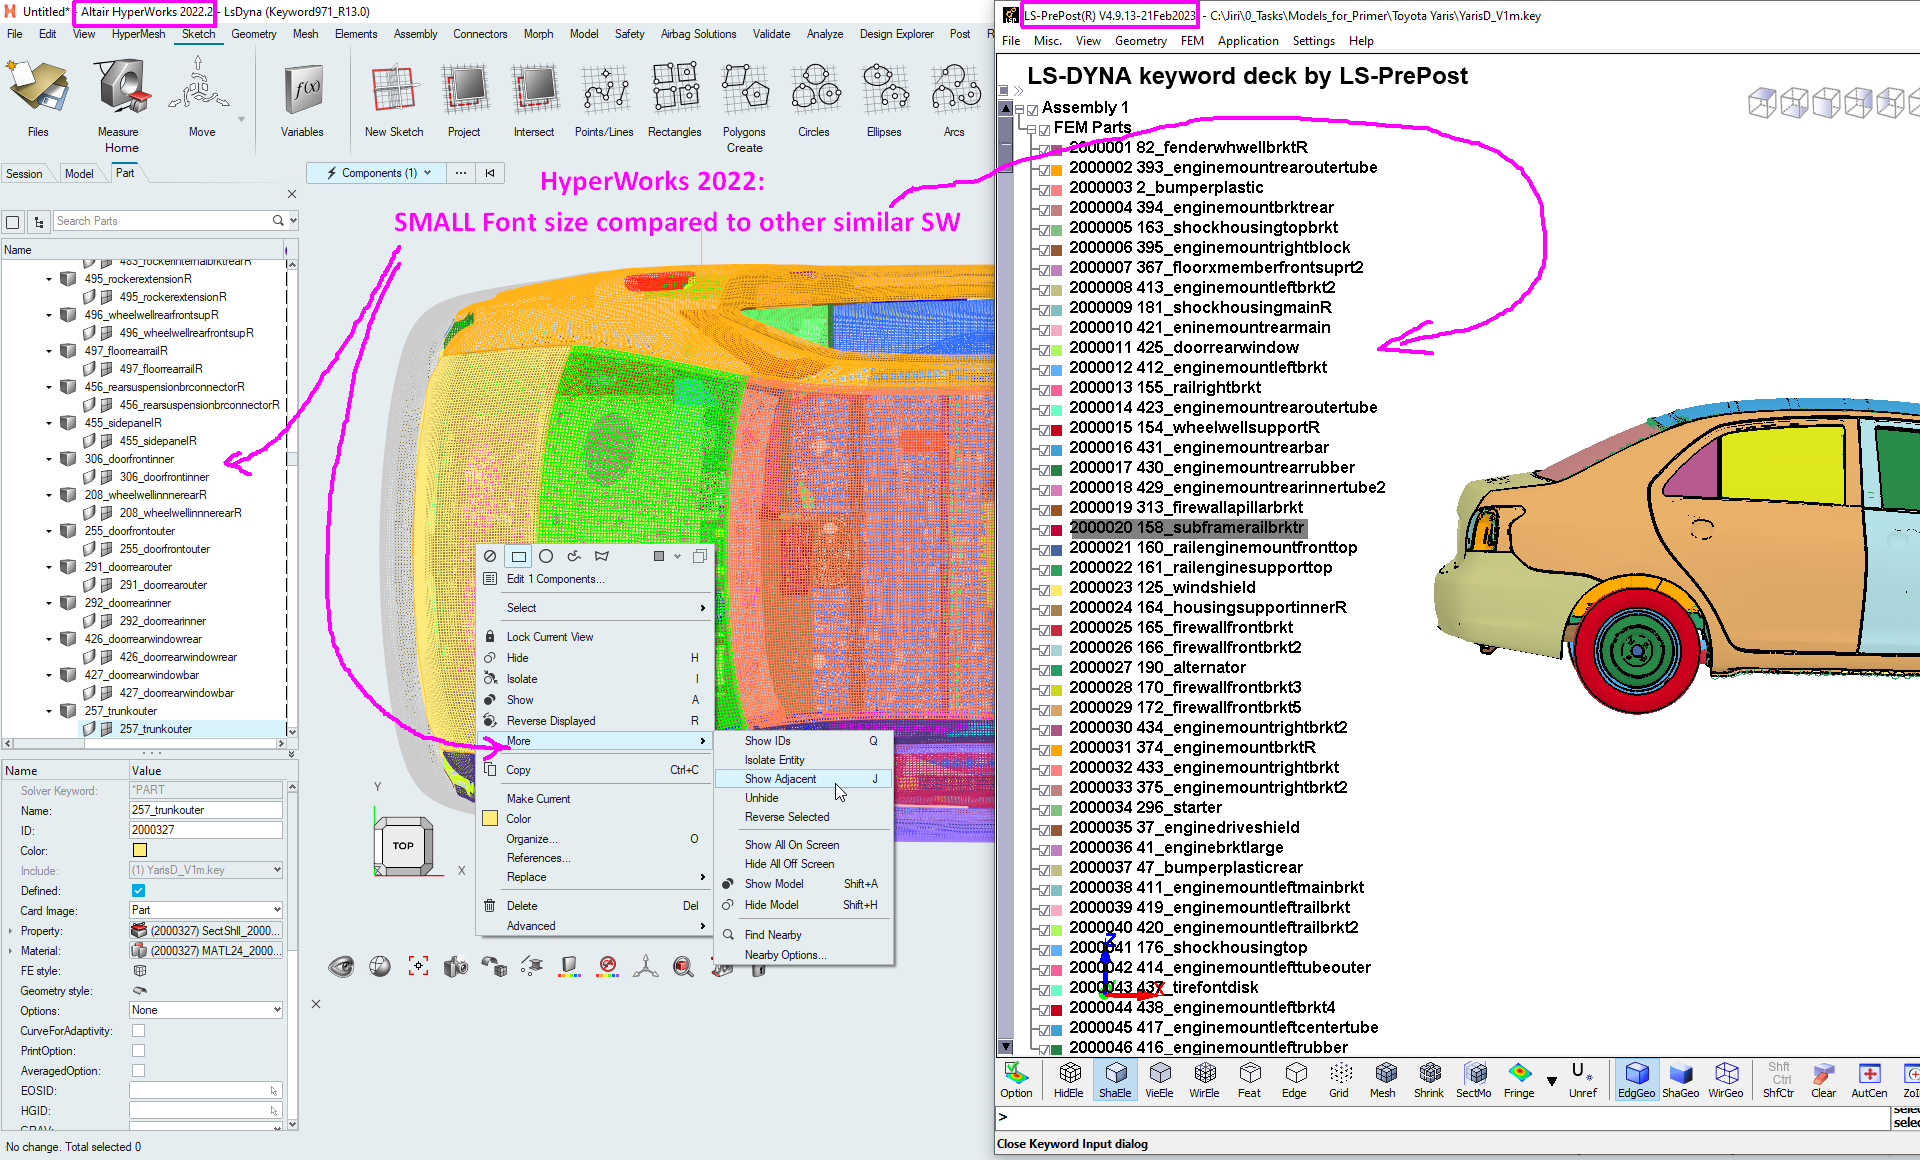Screen dimensions: 1920x1160
Task: Collapse the 306_doorfrontinner tree node
Action: 49,459
